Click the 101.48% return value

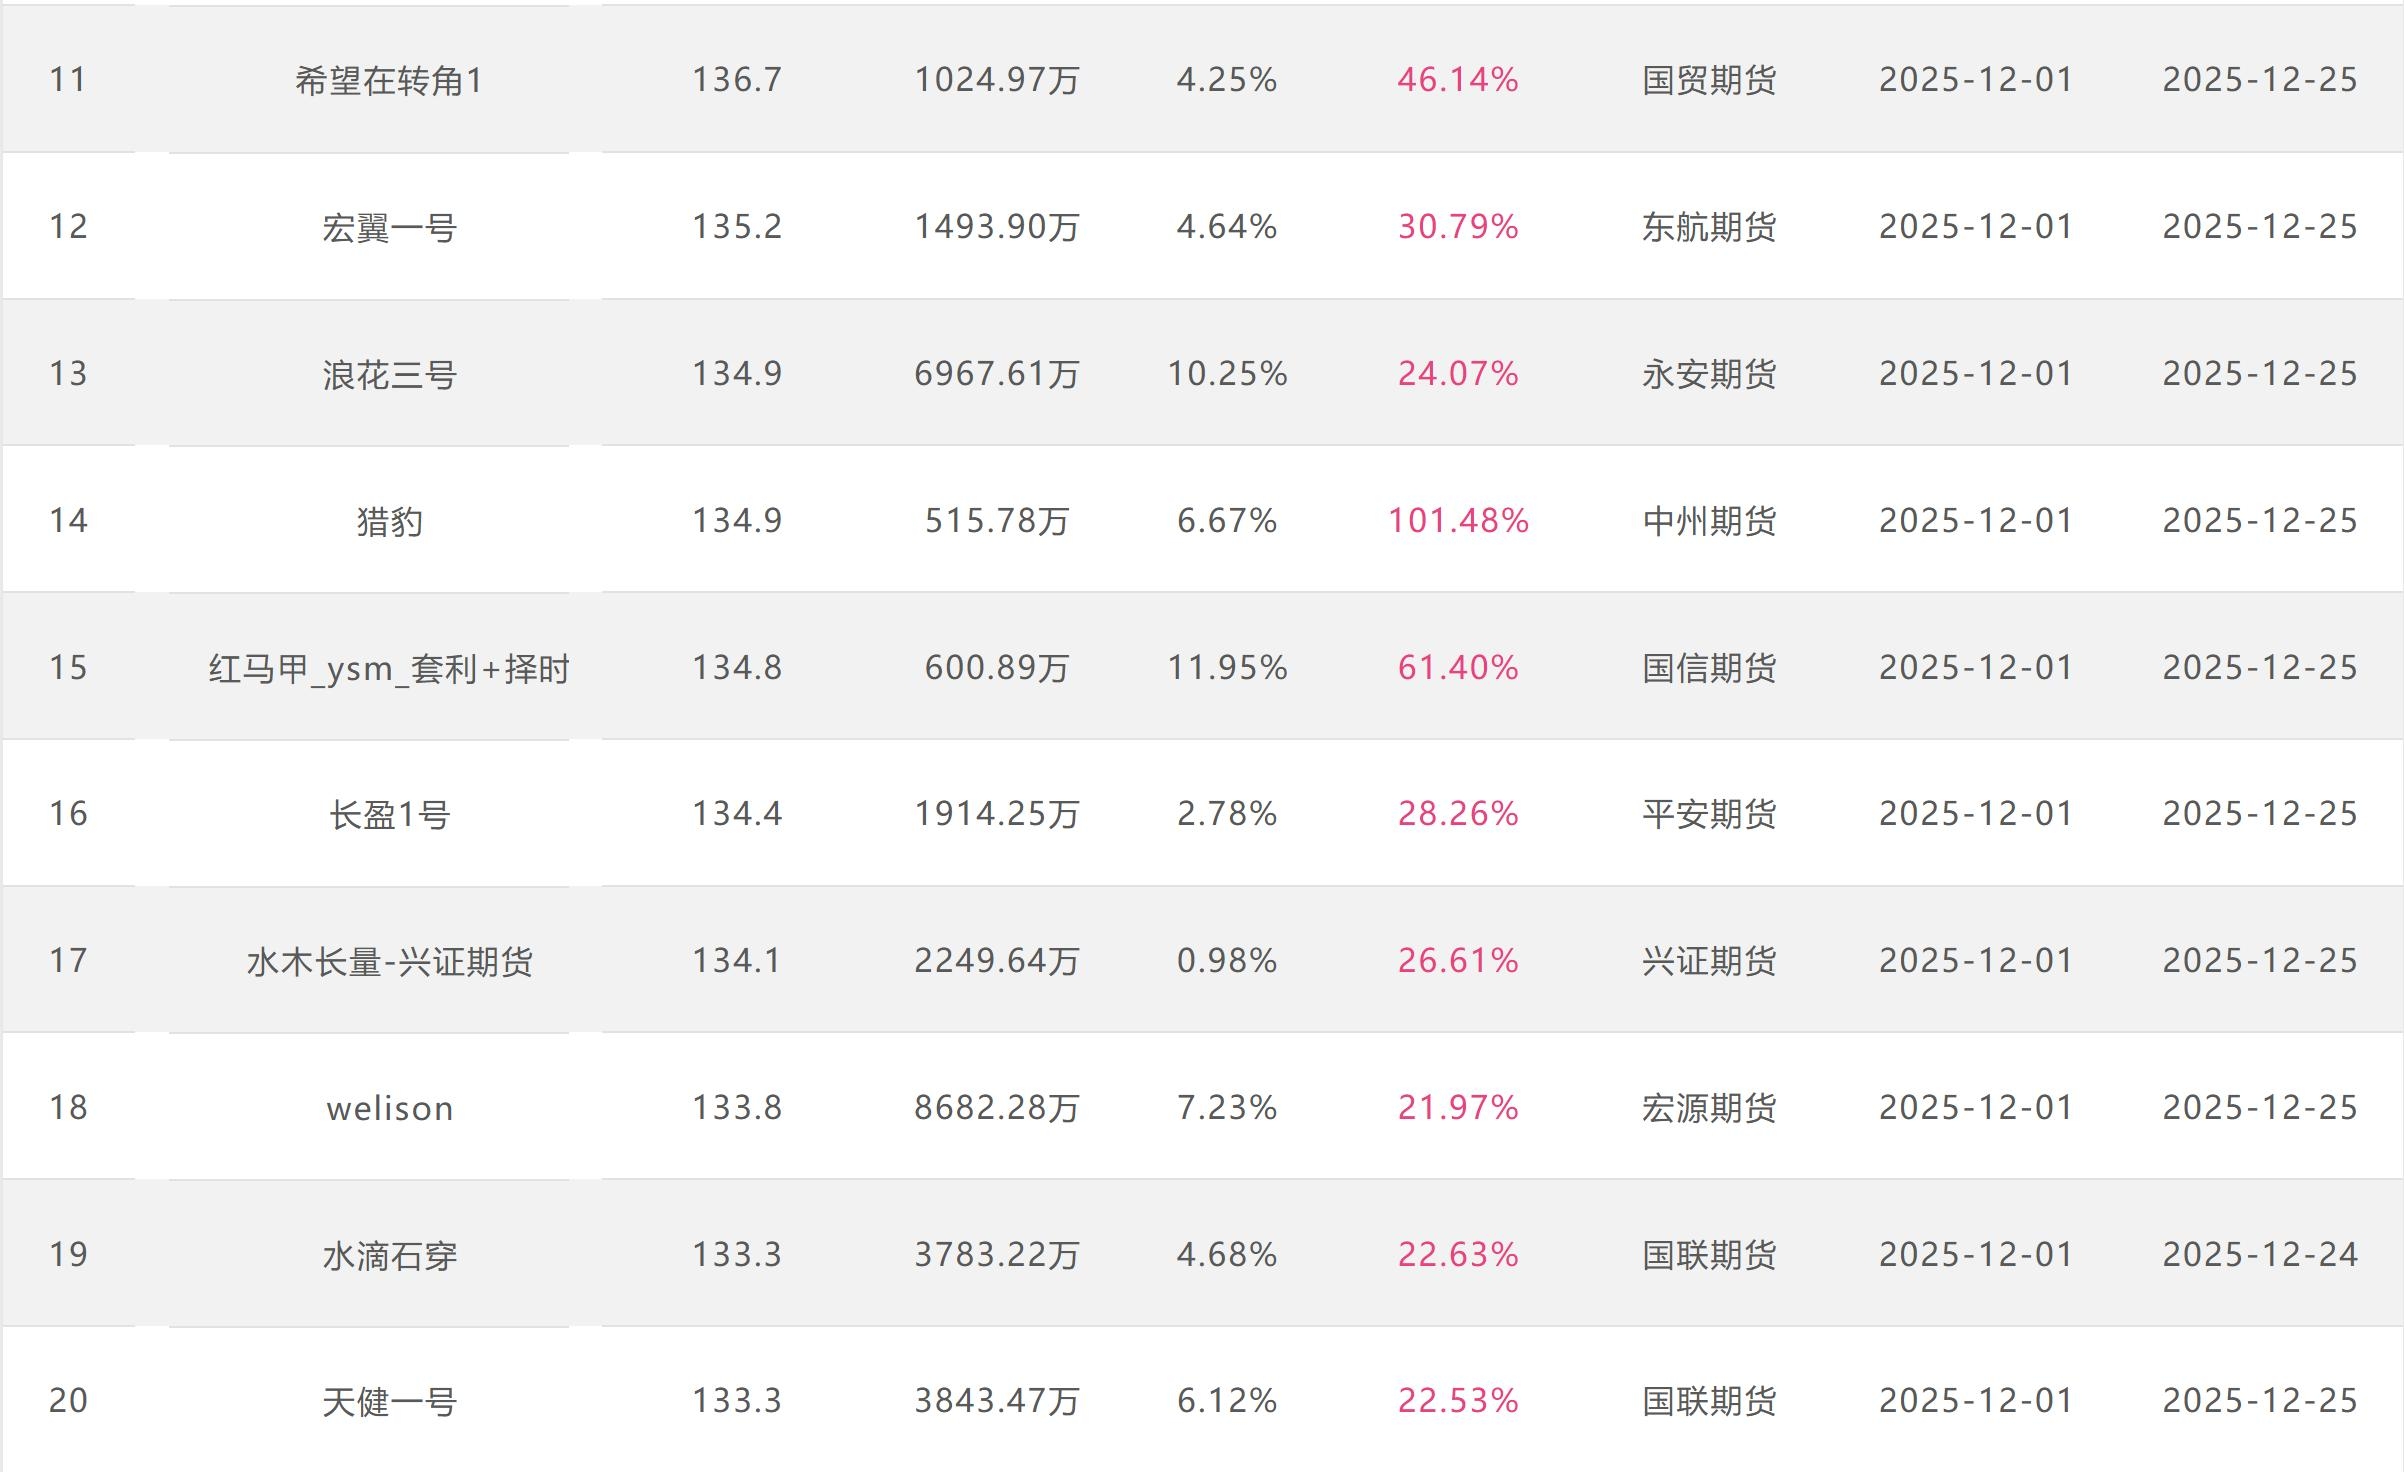[1457, 521]
